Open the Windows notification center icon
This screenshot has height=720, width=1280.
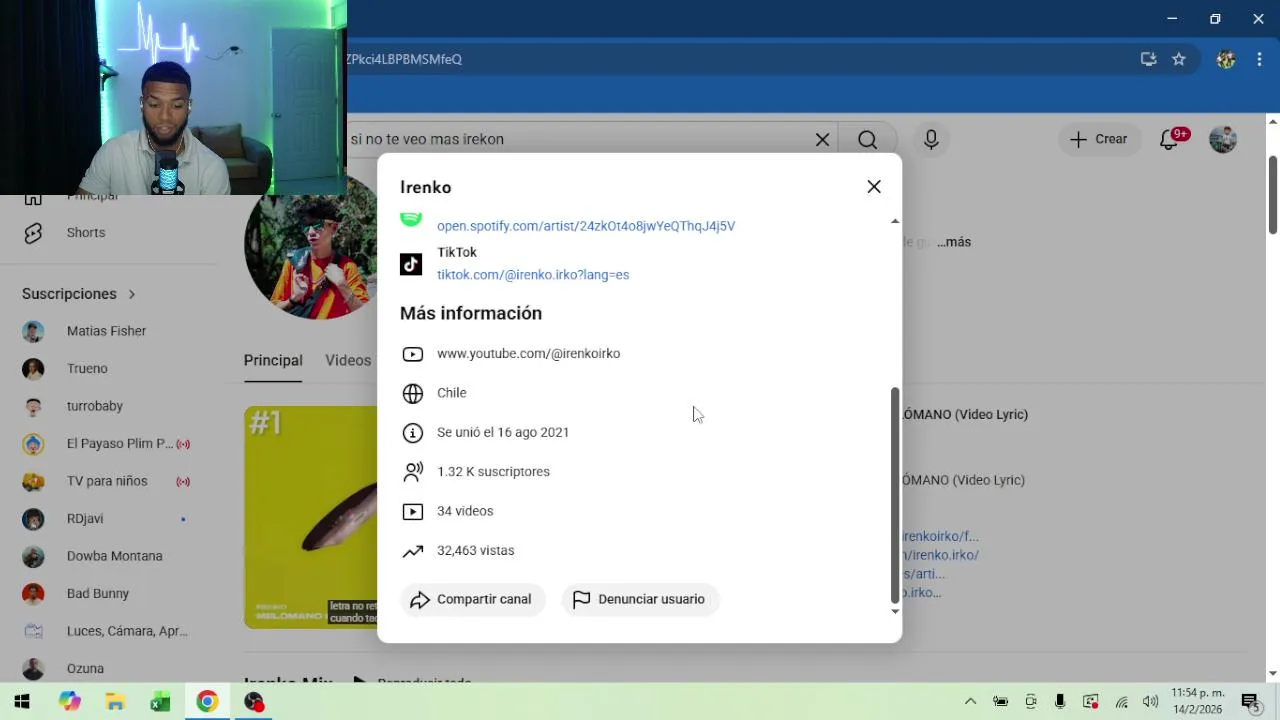1250,702
